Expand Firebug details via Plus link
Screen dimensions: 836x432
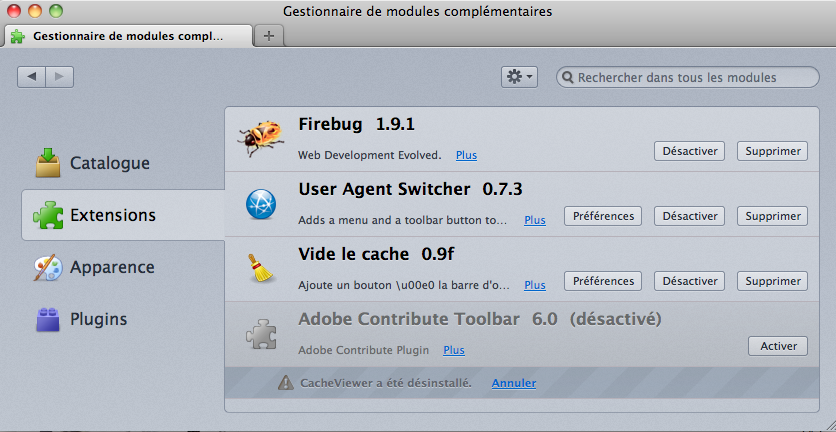pyautogui.click(x=466, y=155)
